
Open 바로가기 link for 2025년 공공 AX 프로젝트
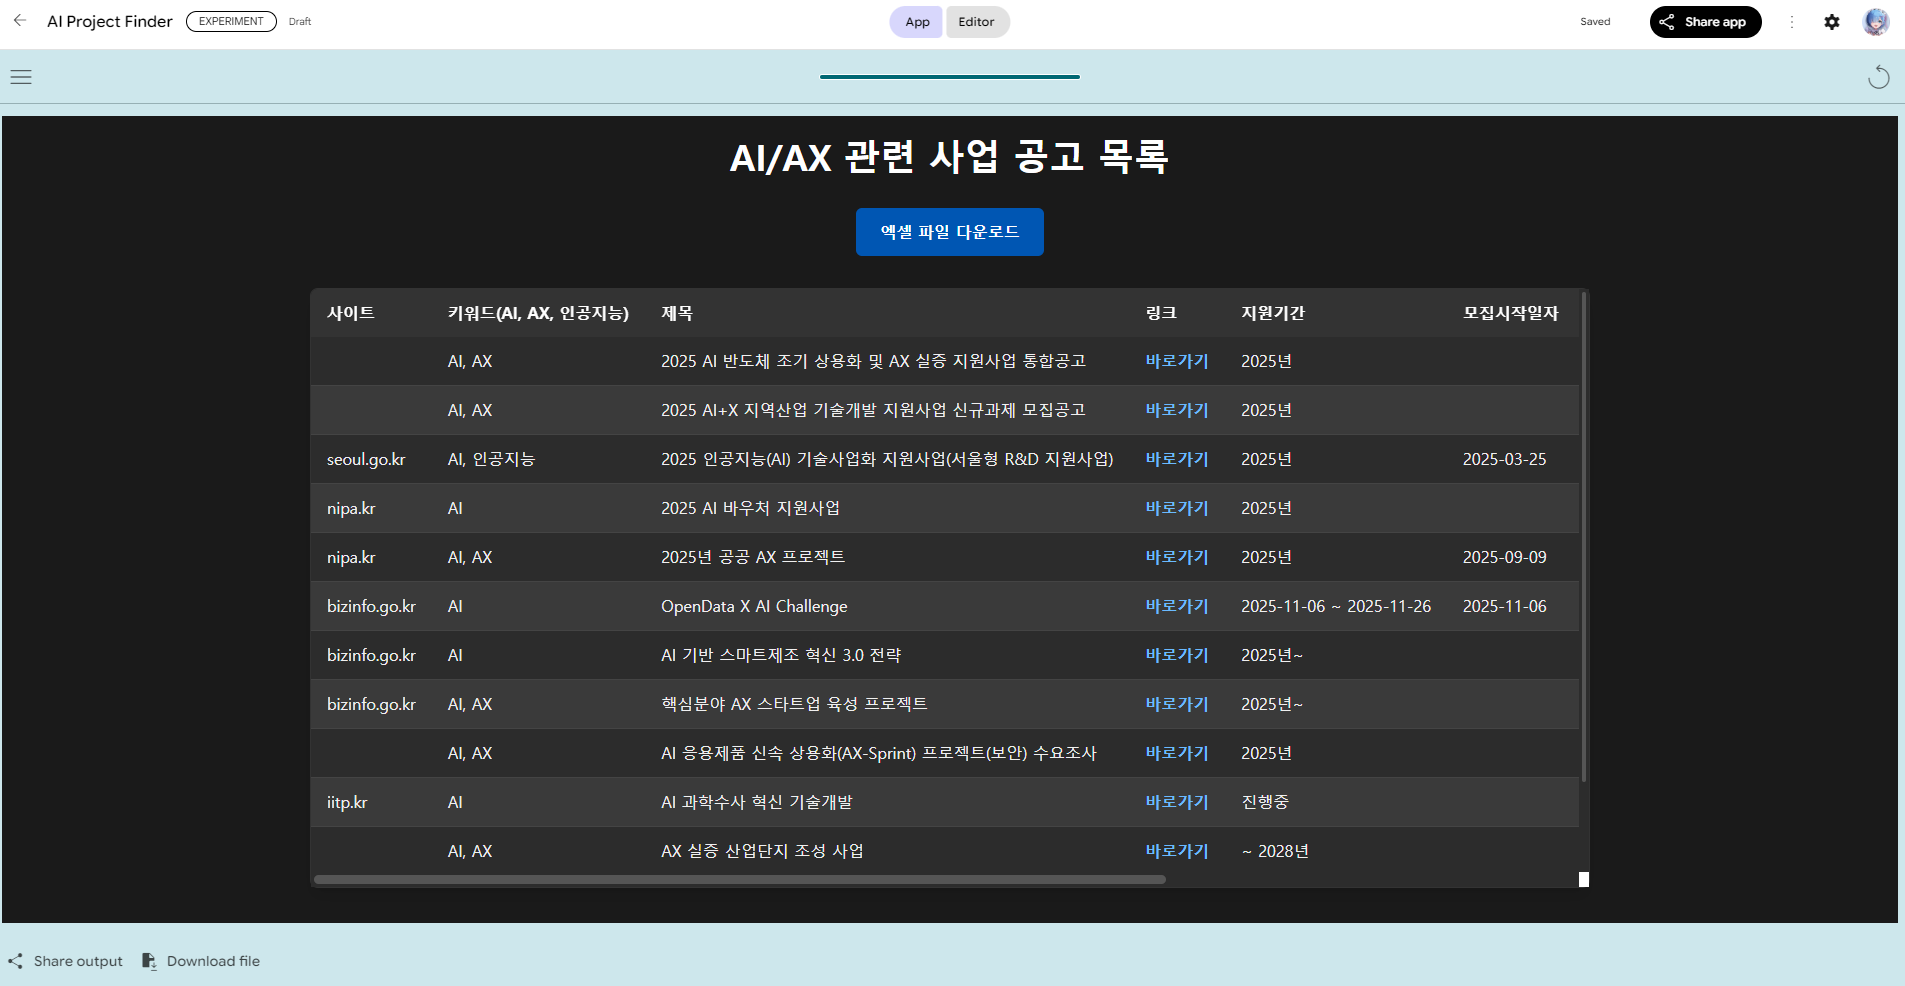(1176, 557)
